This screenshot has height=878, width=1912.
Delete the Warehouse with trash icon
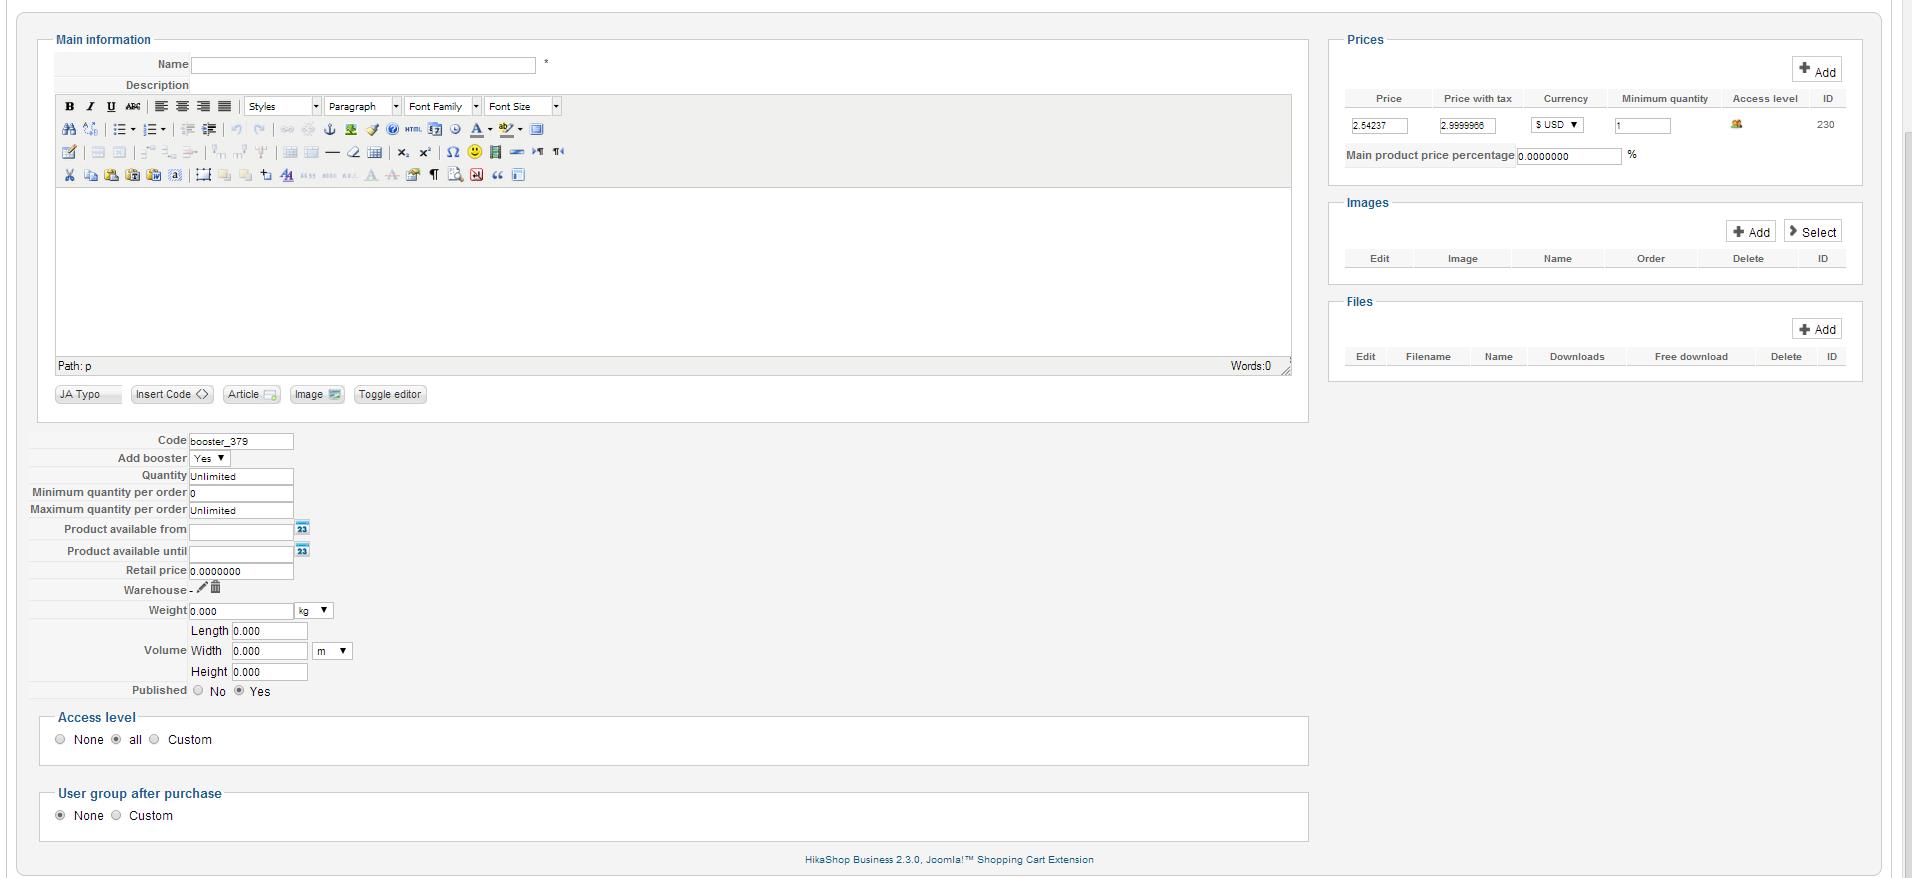tap(215, 588)
